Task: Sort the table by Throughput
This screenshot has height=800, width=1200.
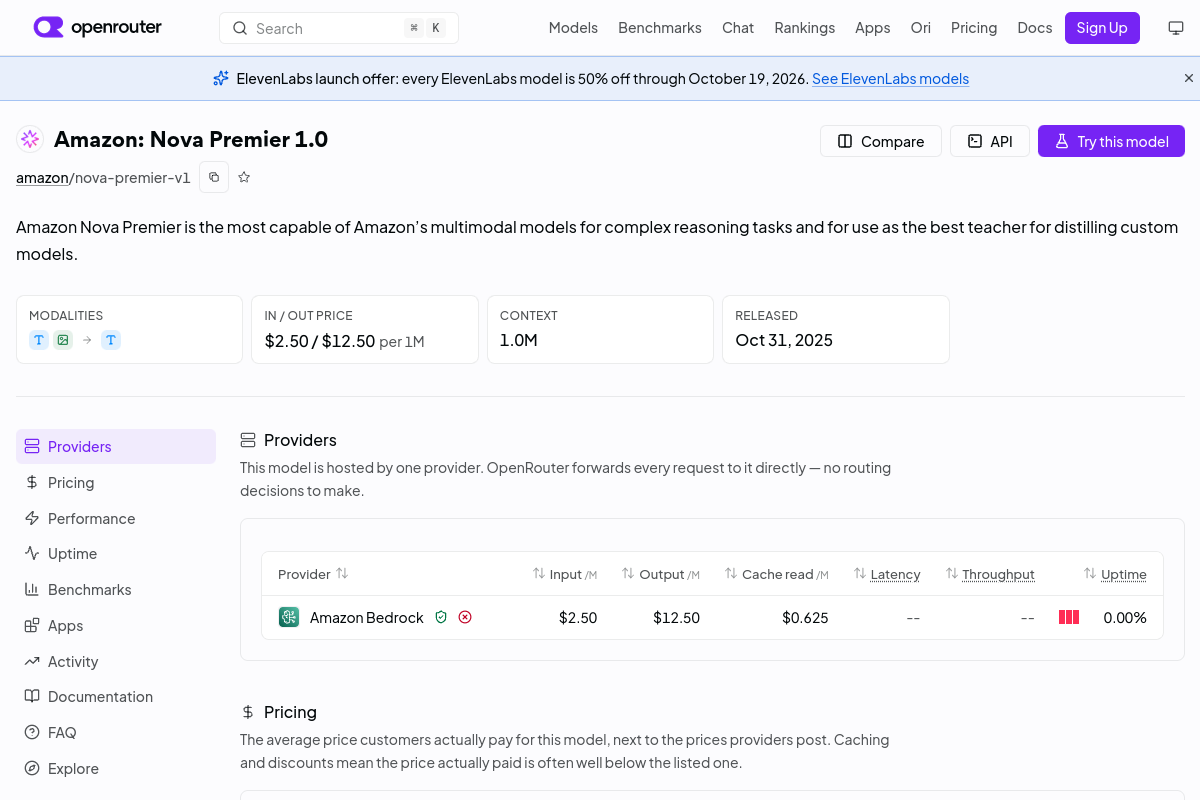Action: click(990, 574)
